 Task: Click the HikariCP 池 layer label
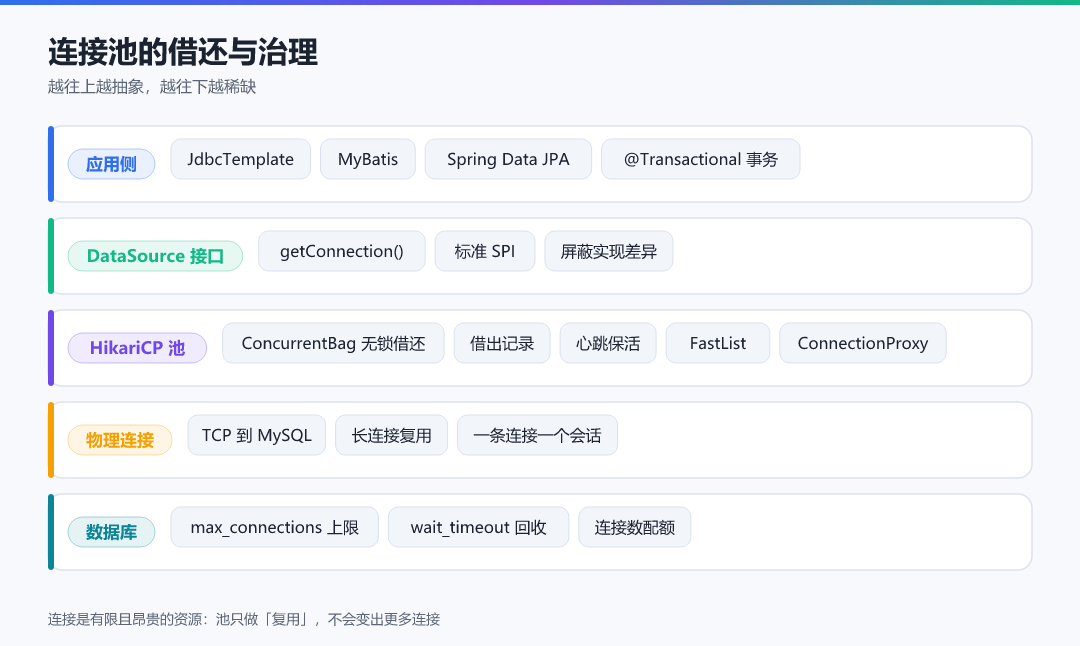point(137,348)
